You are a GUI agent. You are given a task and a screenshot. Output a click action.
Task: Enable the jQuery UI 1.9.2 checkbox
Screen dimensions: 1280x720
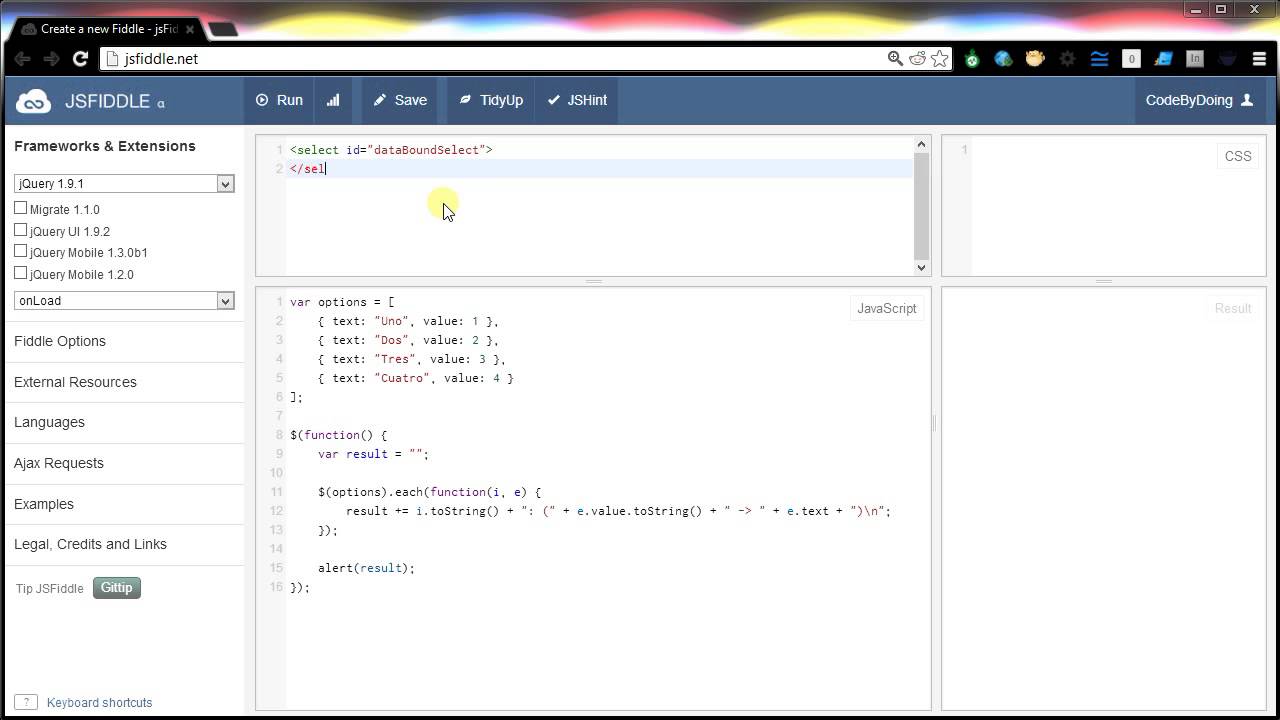pyautogui.click(x=20, y=230)
